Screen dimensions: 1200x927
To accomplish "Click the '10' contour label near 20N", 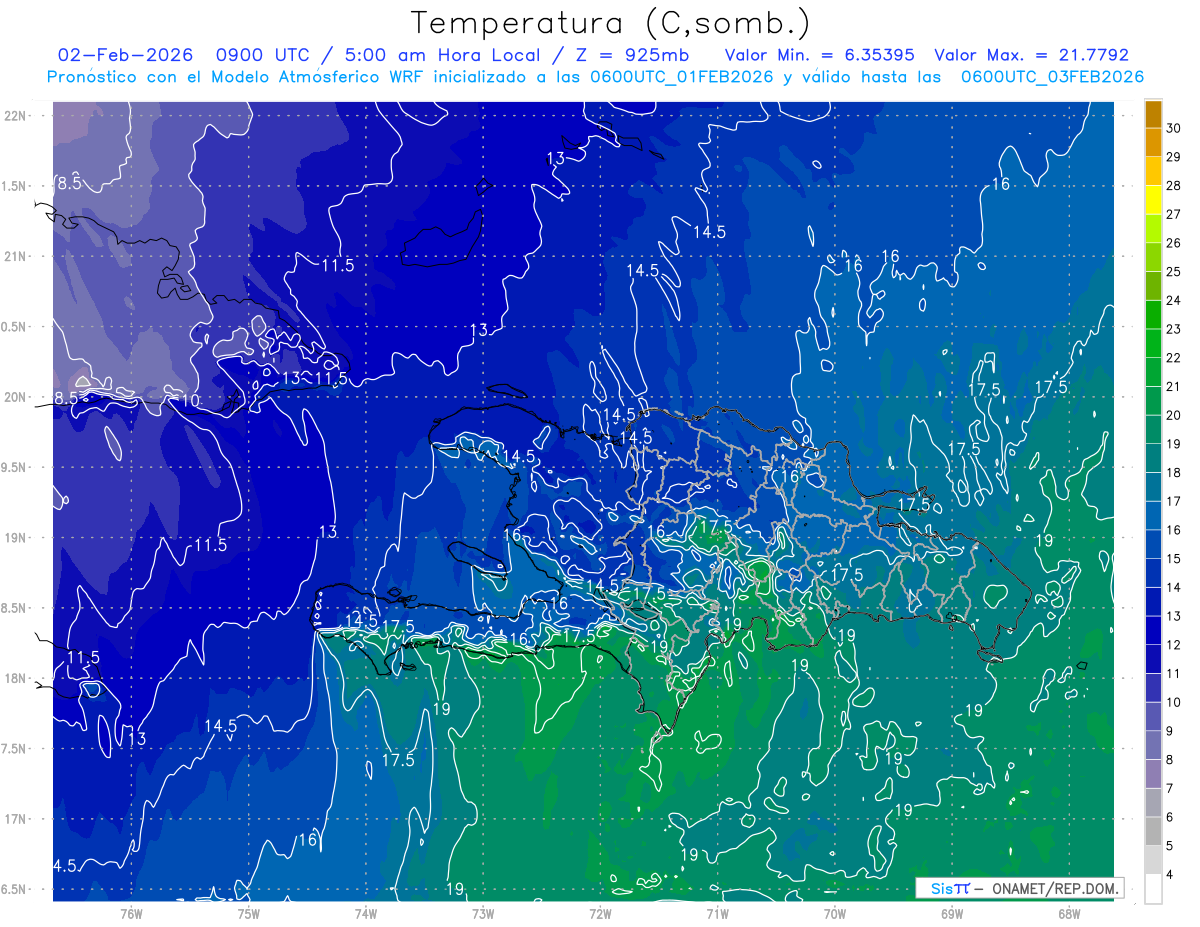I will (190, 401).
